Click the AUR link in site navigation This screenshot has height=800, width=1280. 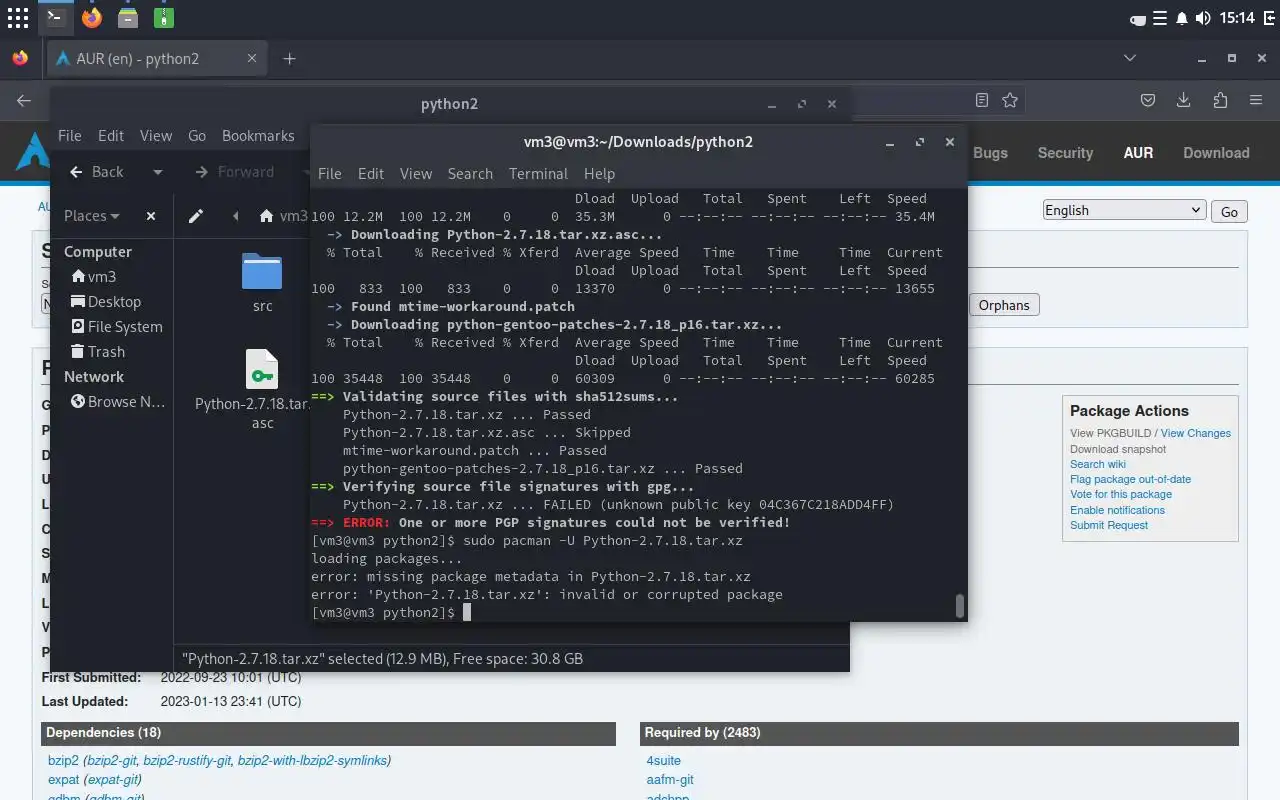(1138, 153)
